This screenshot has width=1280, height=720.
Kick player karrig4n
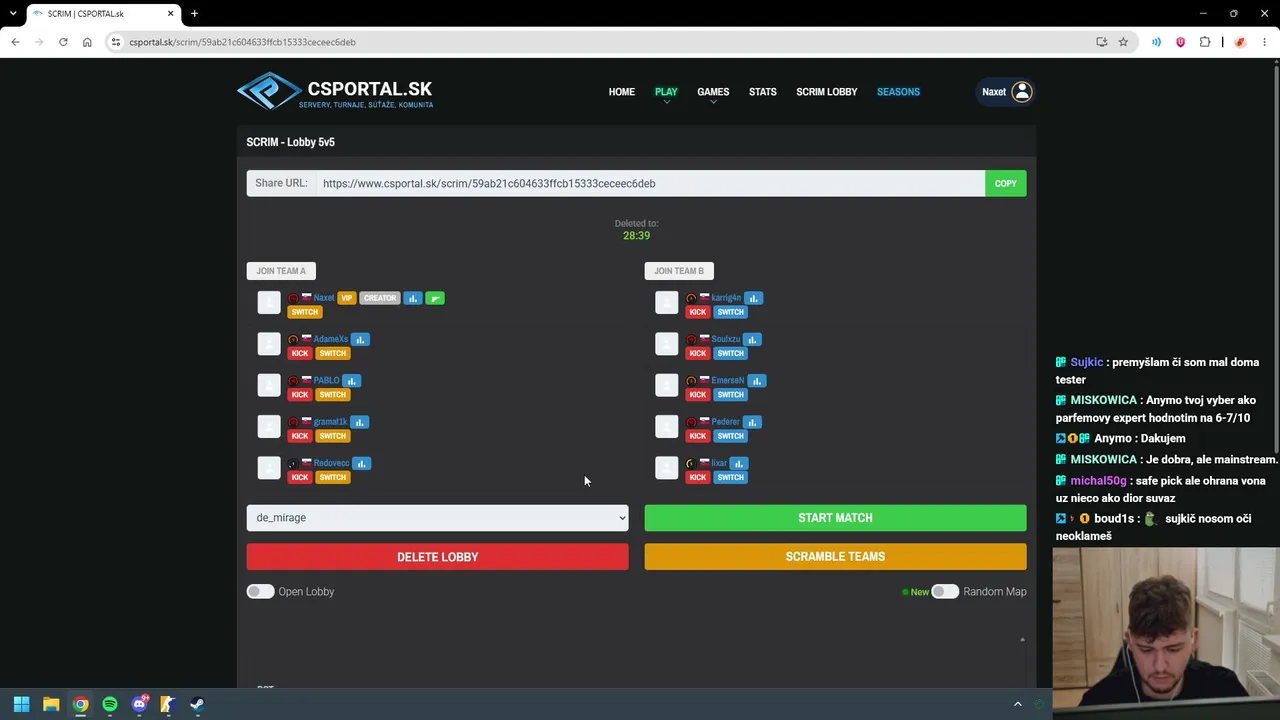[698, 312]
